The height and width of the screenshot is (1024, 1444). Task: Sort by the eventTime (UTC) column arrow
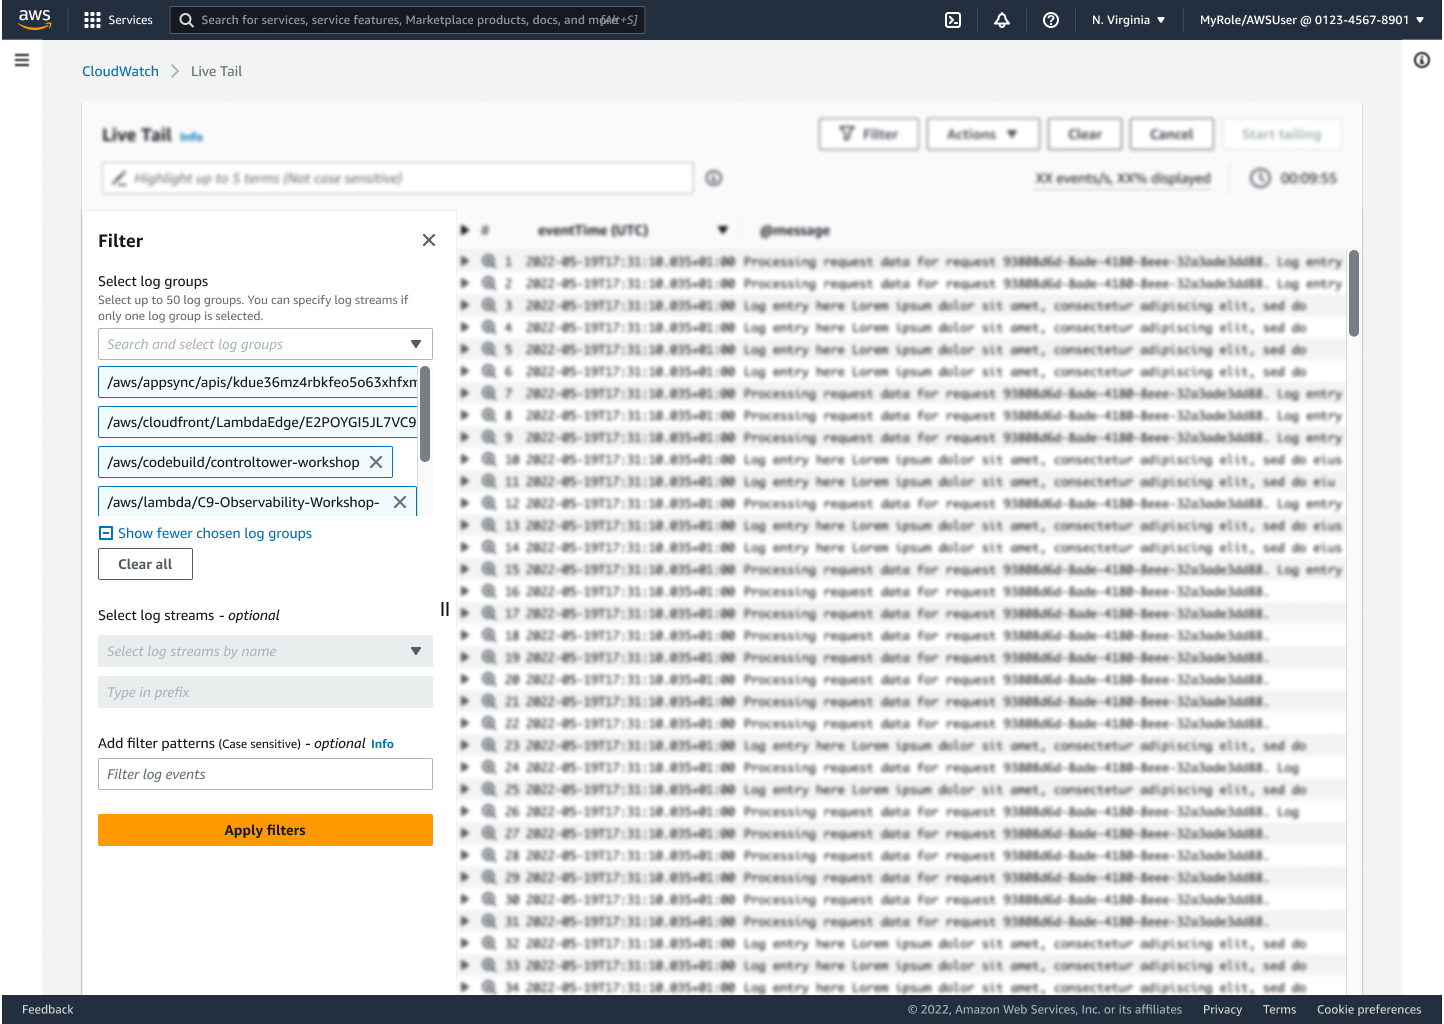click(x=723, y=230)
